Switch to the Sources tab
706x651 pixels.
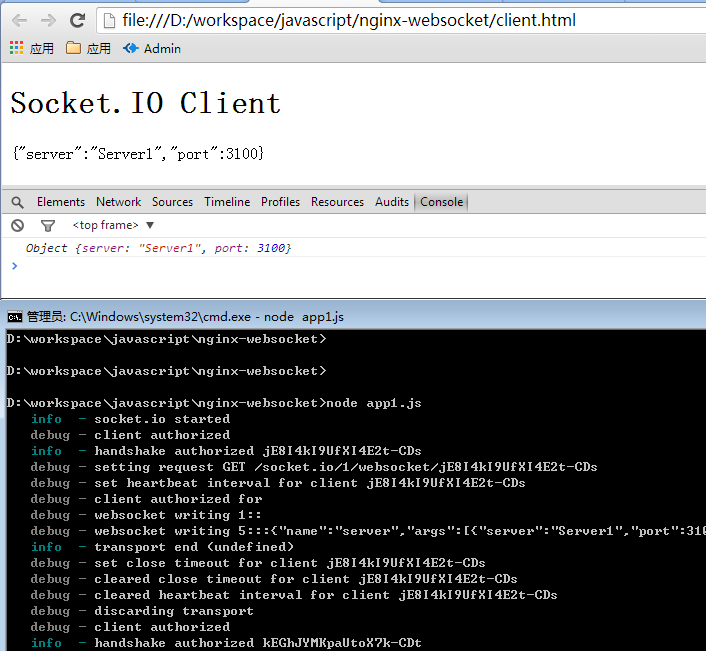(172, 202)
